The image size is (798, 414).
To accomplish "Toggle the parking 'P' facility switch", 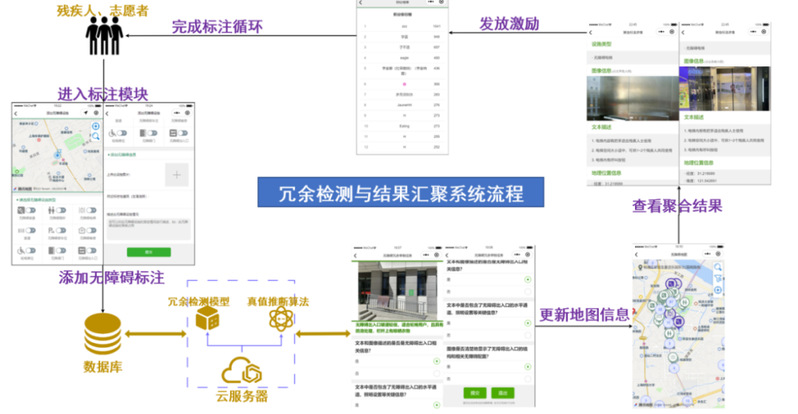I will coord(60,230).
